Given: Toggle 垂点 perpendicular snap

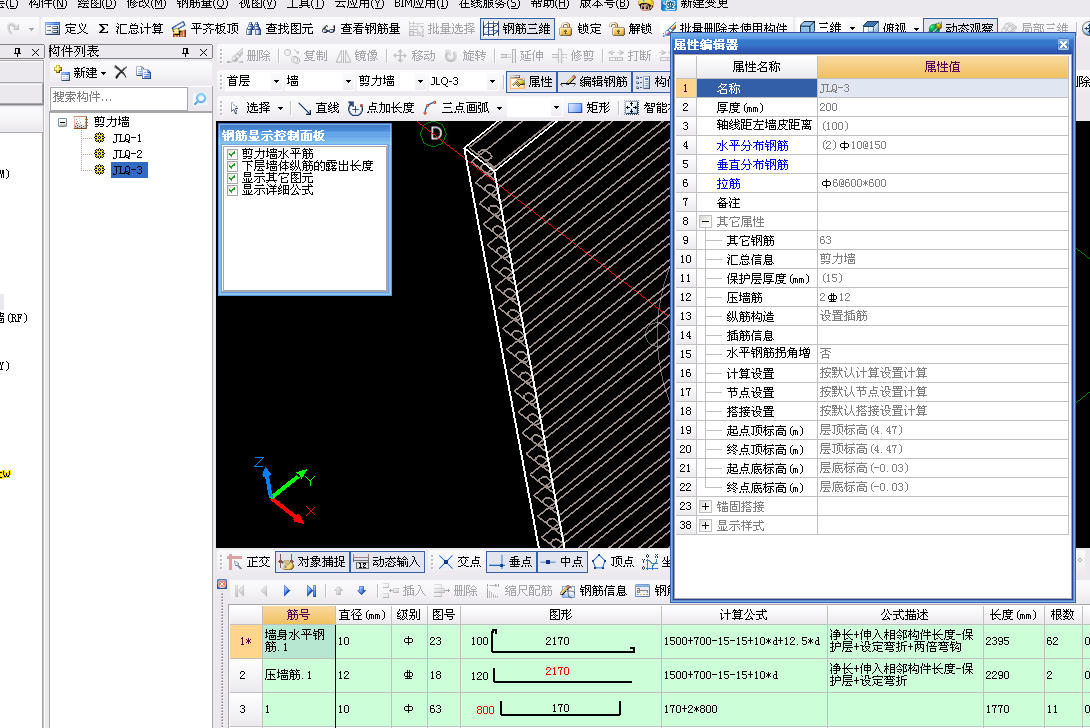Looking at the screenshot, I should pos(510,562).
